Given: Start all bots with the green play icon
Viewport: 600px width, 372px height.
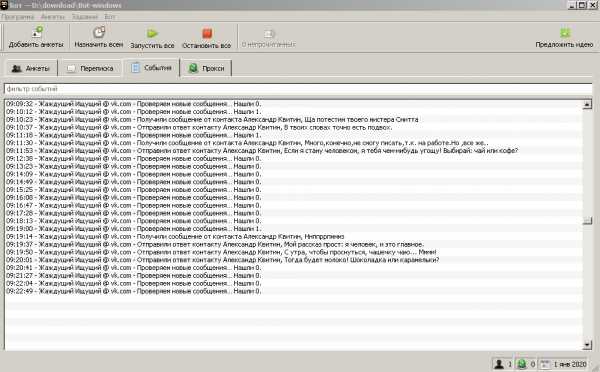Looking at the screenshot, I should click(x=152, y=33).
